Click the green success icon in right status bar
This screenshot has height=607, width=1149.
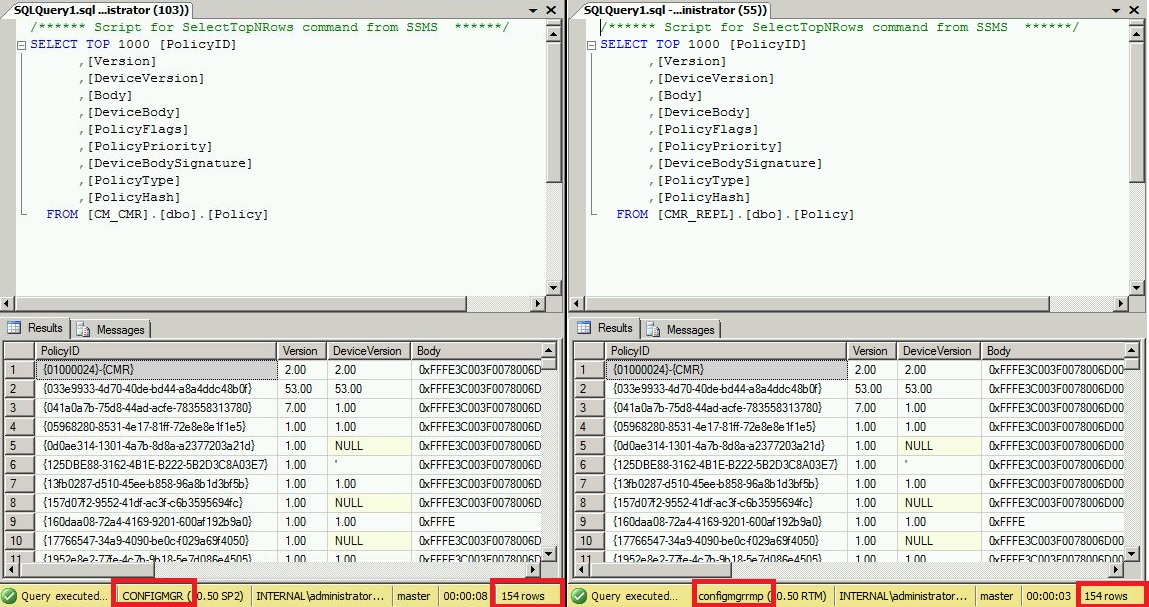pyautogui.click(x=579, y=596)
